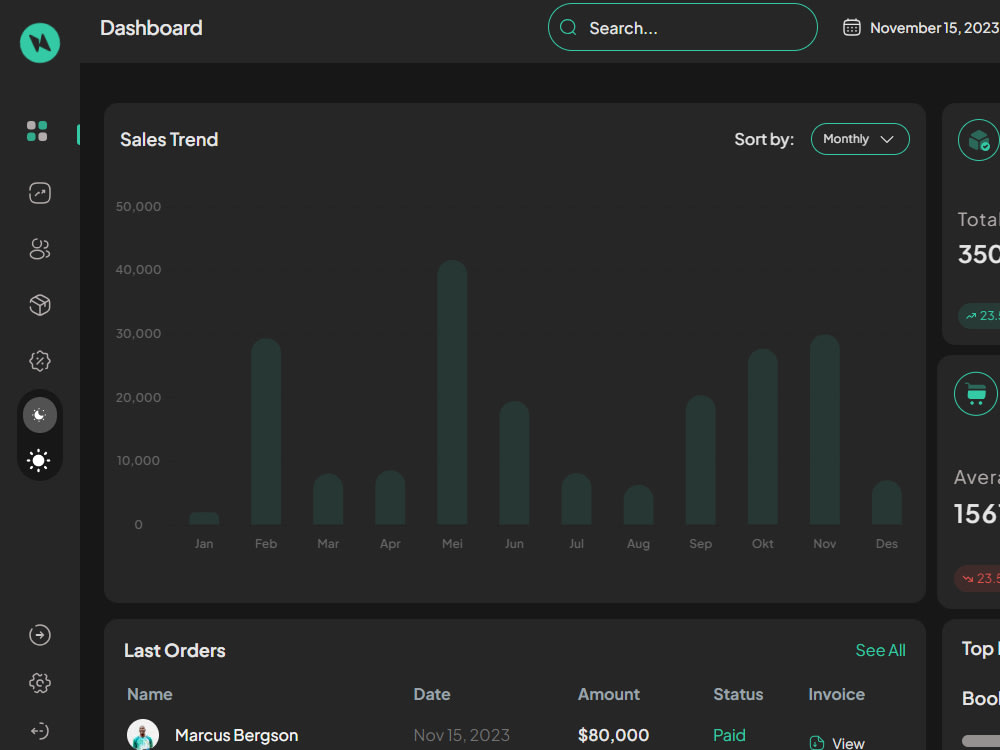1000x750 pixels.
Task: Open the users sidebar icon
Action: pos(40,249)
